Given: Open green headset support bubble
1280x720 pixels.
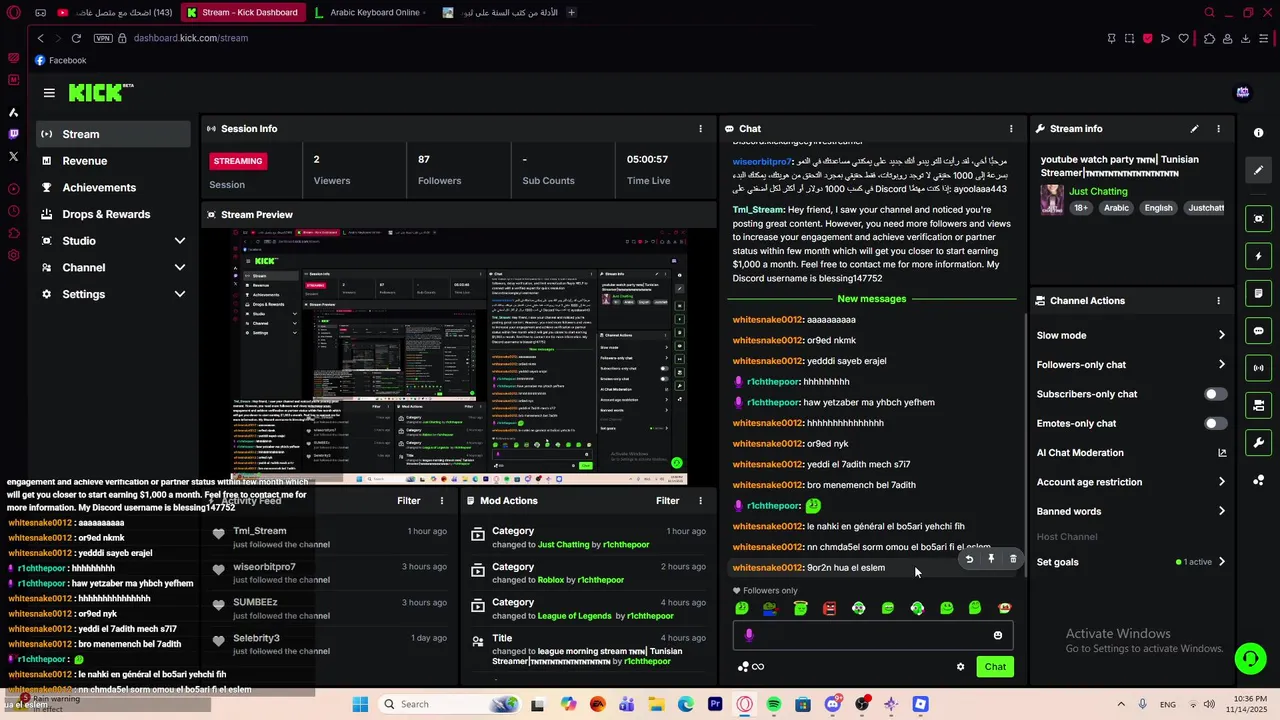Looking at the screenshot, I should tap(1250, 658).
